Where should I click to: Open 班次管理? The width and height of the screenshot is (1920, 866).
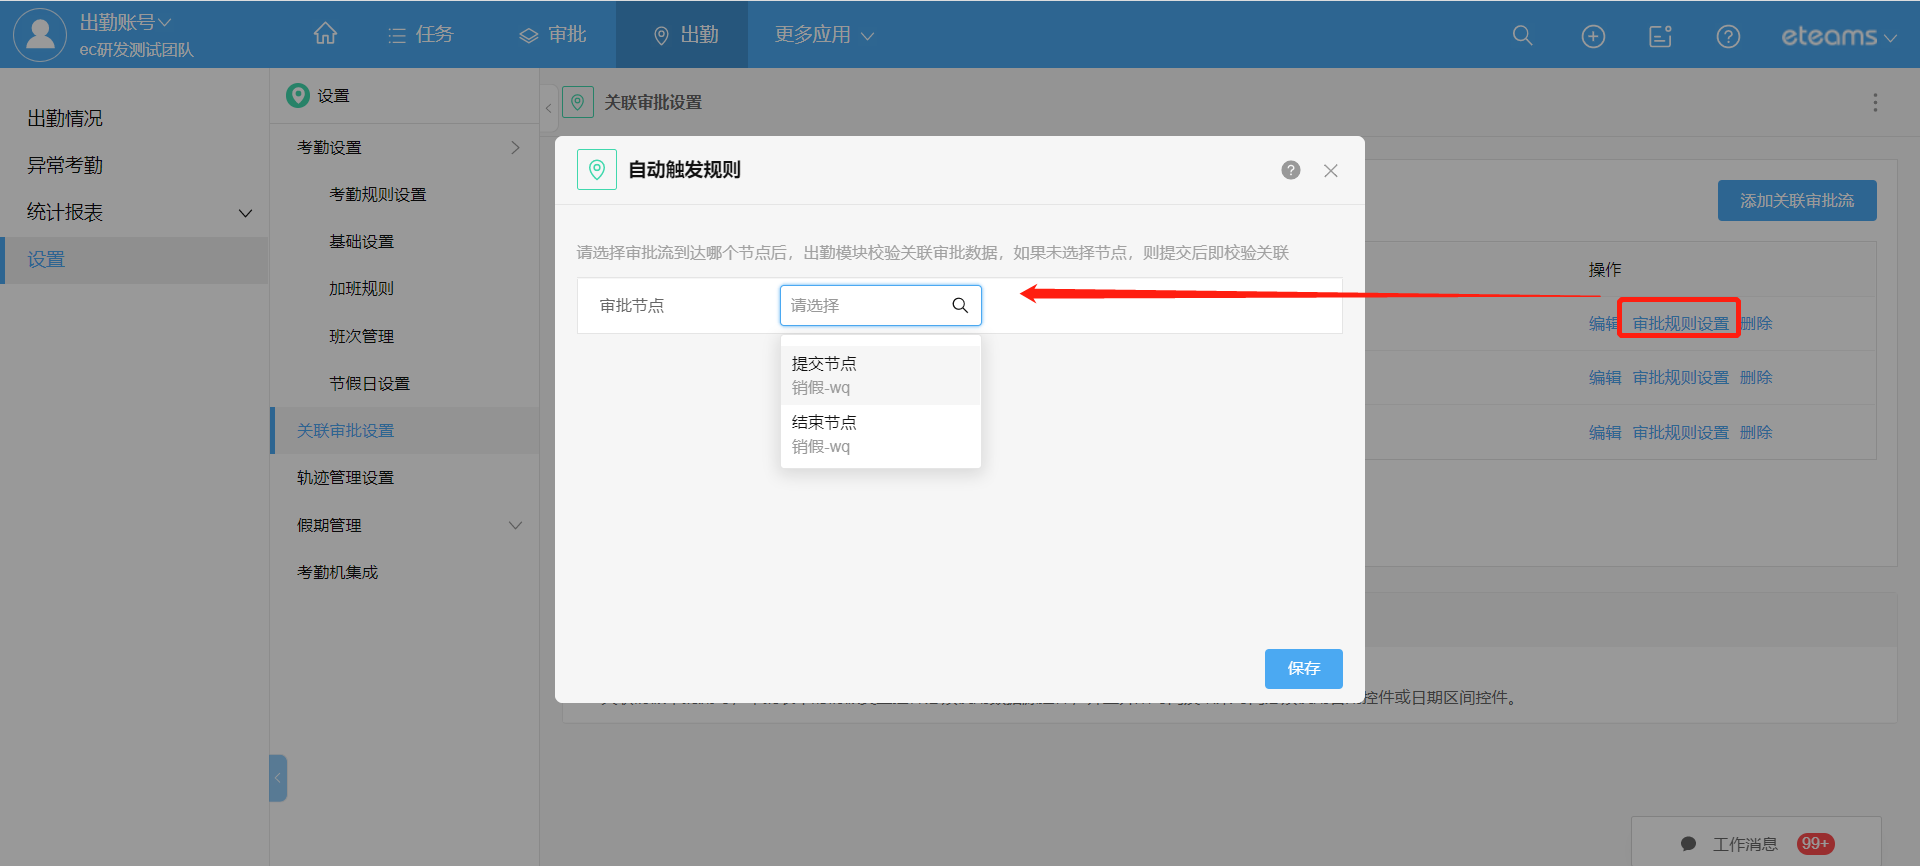[362, 336]
